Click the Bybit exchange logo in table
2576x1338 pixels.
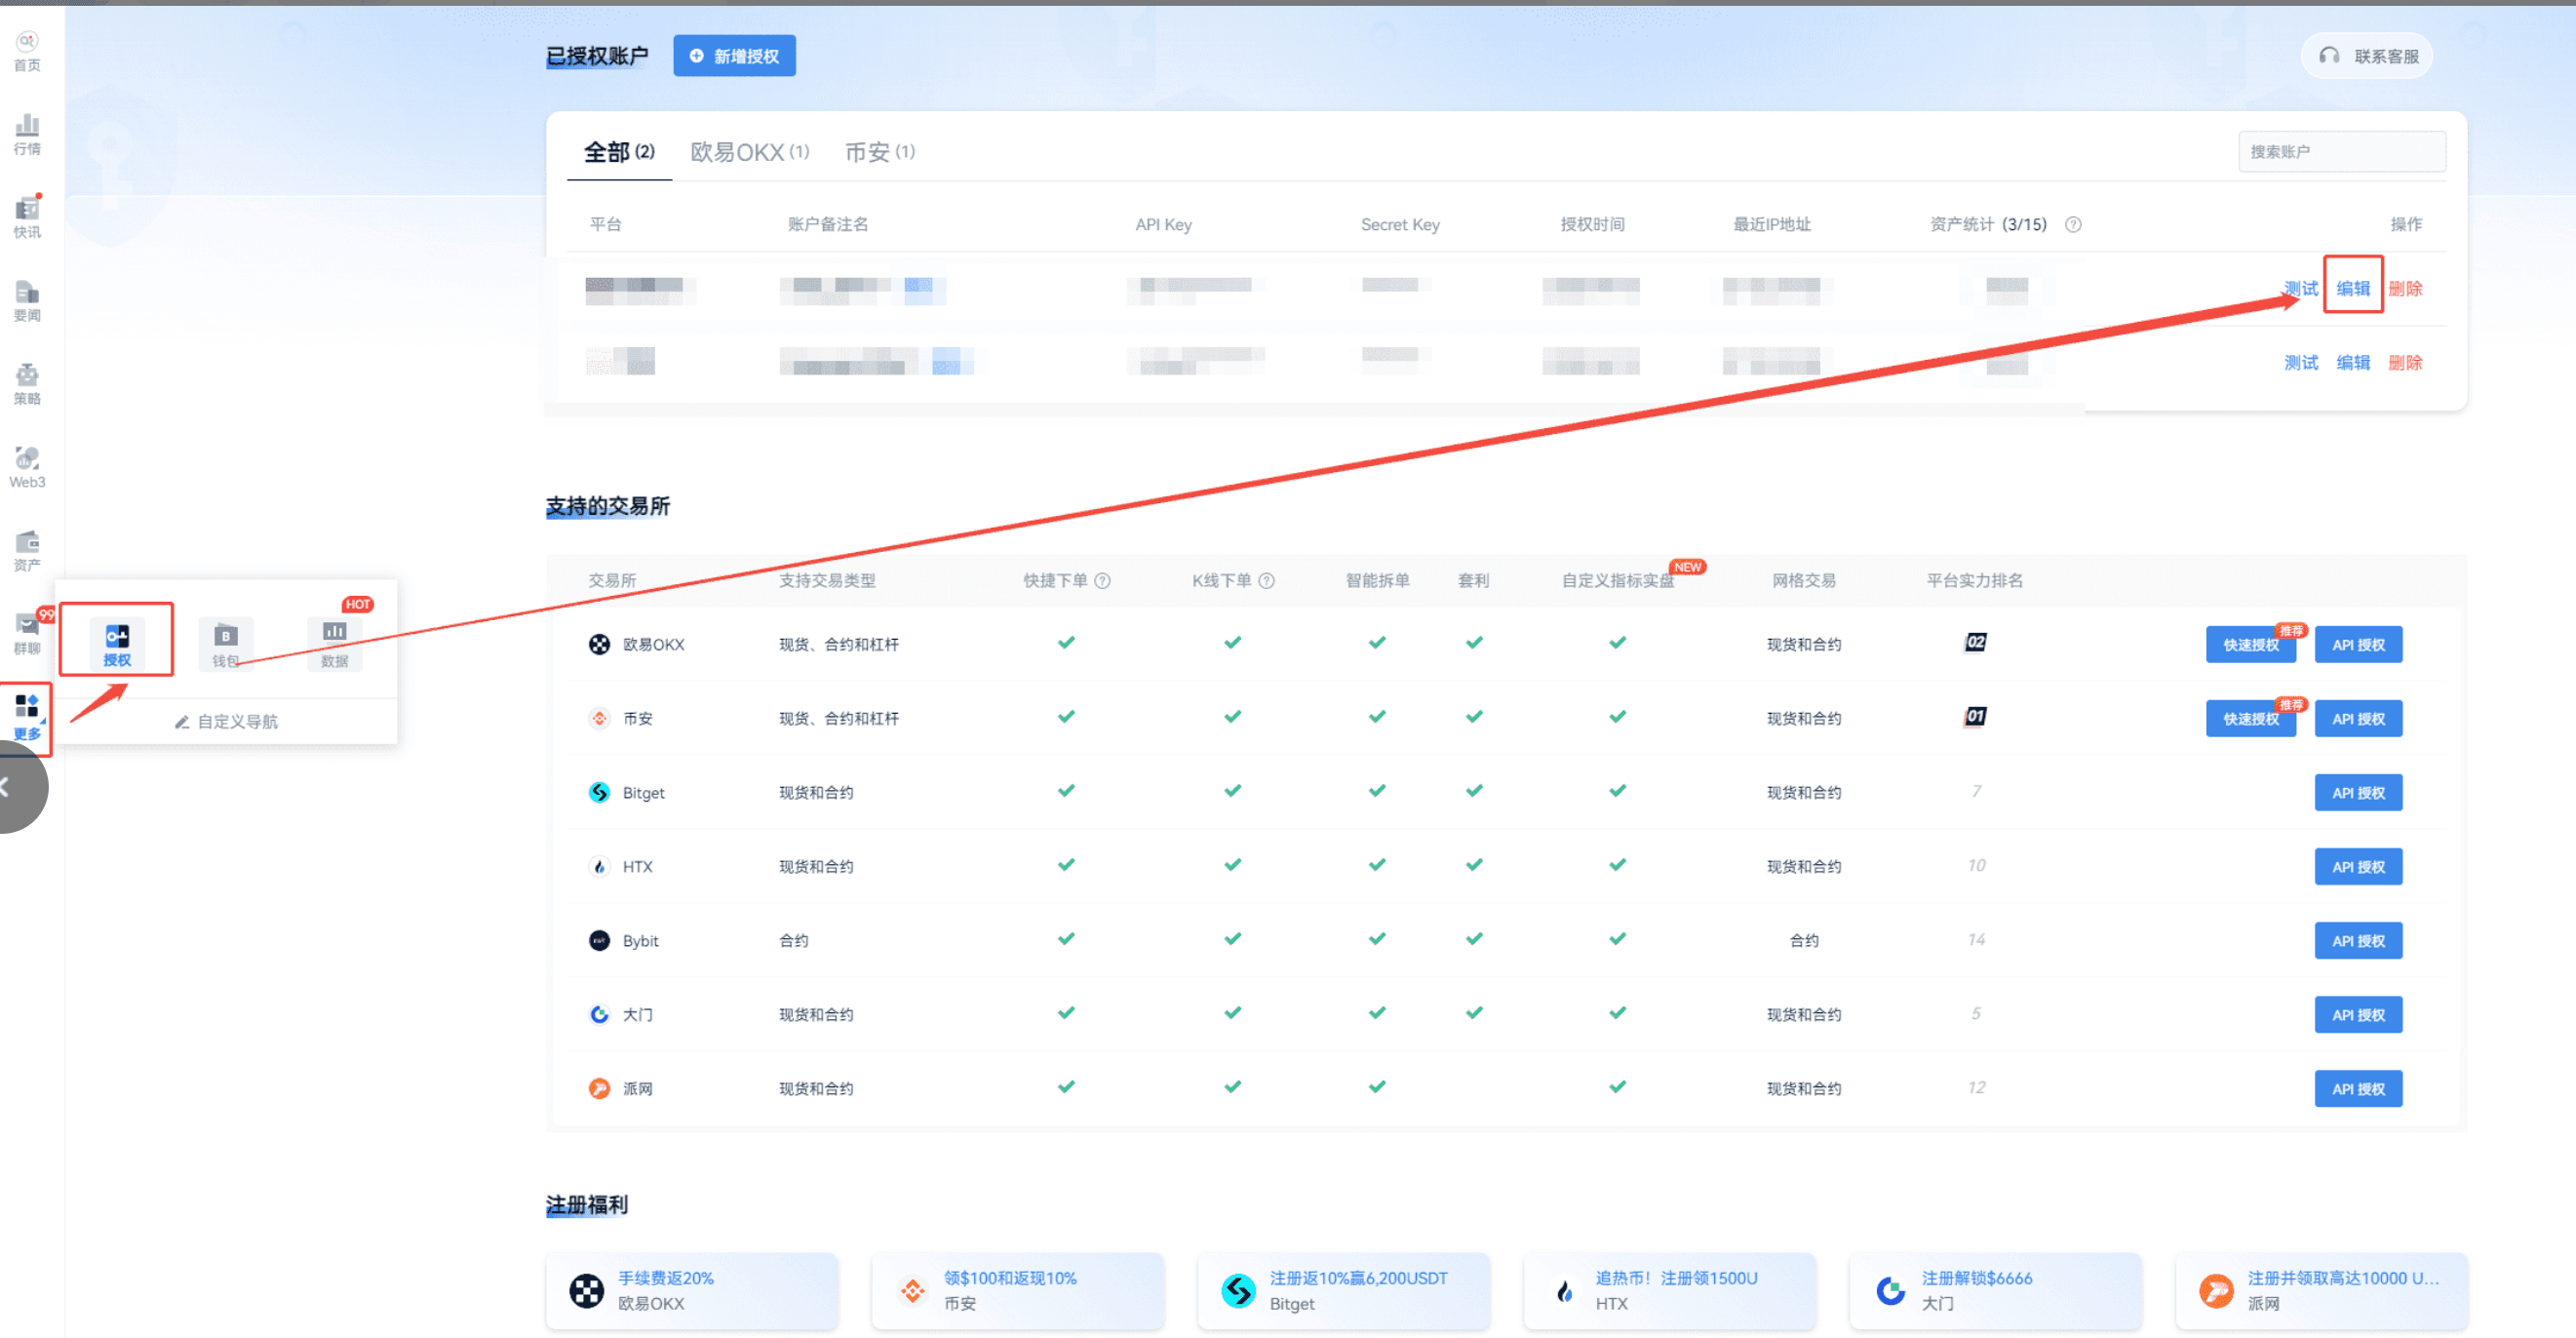pos(599,940)
